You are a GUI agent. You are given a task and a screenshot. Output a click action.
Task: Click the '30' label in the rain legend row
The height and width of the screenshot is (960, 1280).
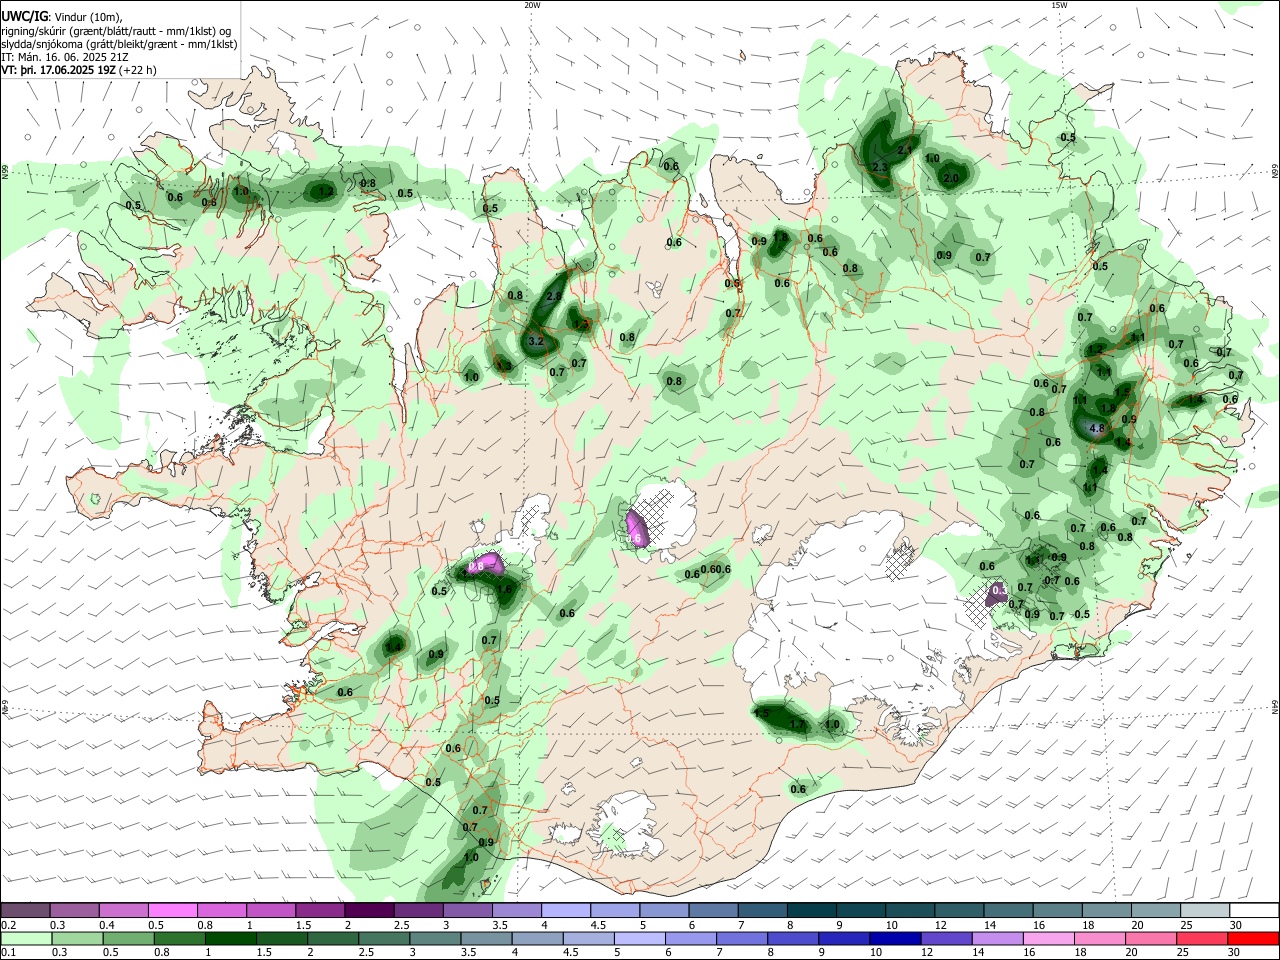[1235, 953]
